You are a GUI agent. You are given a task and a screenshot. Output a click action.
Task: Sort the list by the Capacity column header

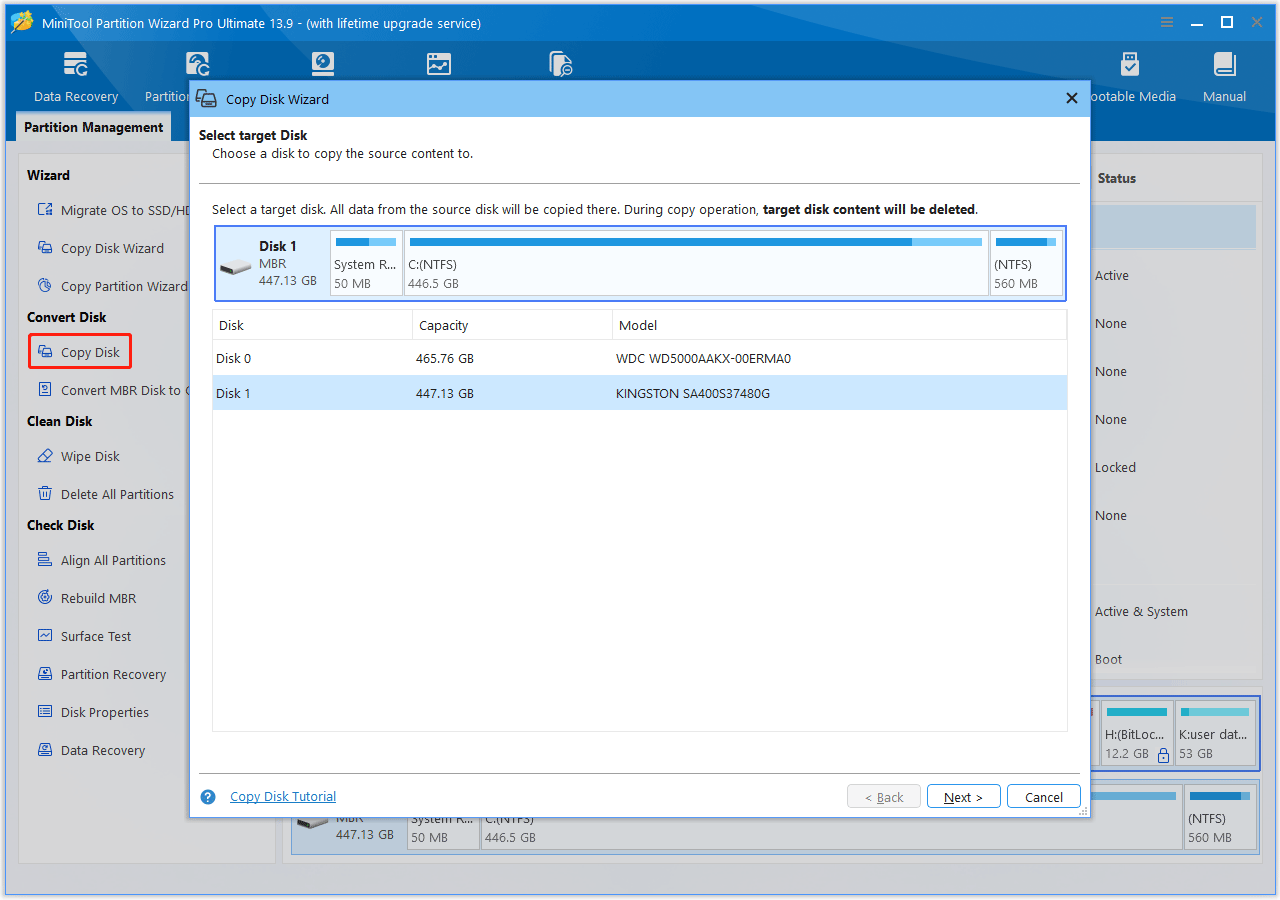(512, 325)
